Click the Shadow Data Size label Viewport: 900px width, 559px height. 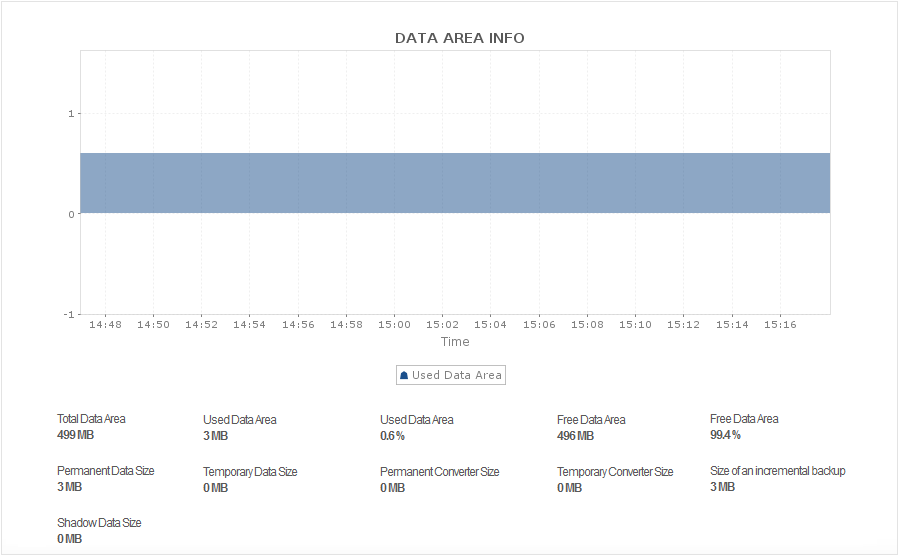[x=99, y=523]
